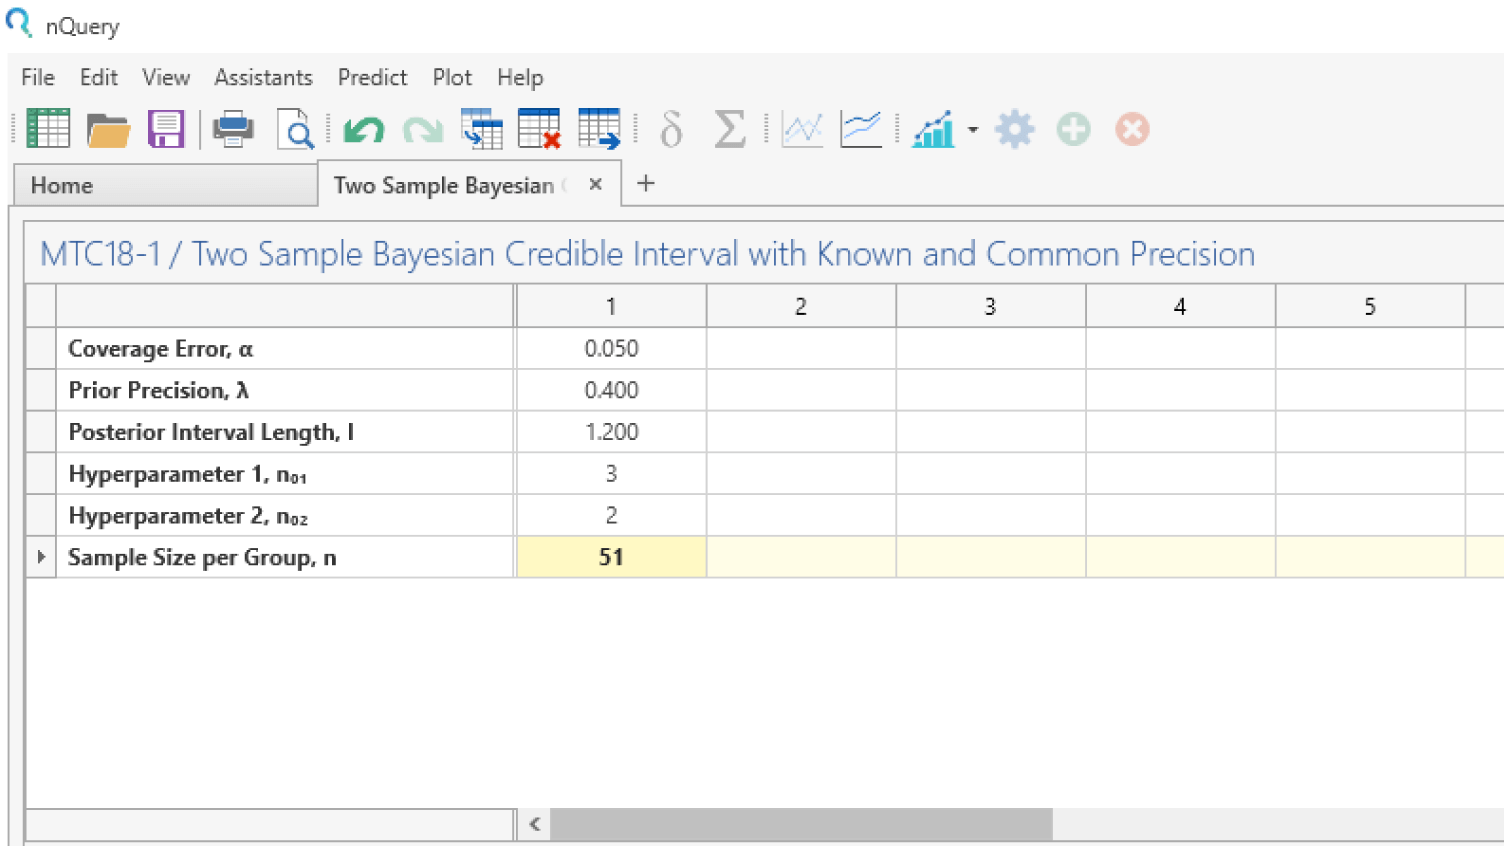Select the transfer column table icon
Image resolution: width=1504 pixels, height=846 pixels.
click(x=483, y=128)
